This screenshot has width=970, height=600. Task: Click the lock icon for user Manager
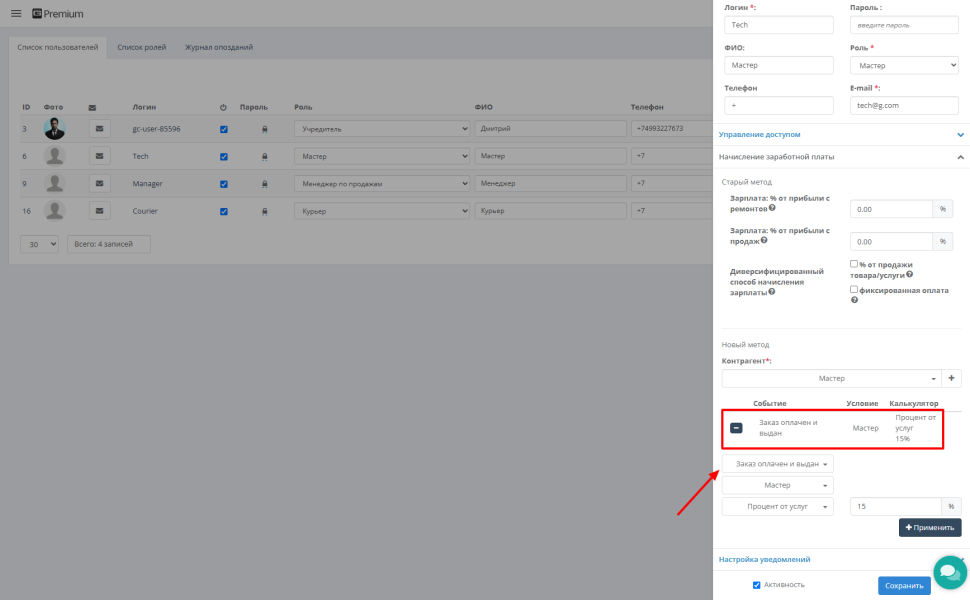(264, 184)
